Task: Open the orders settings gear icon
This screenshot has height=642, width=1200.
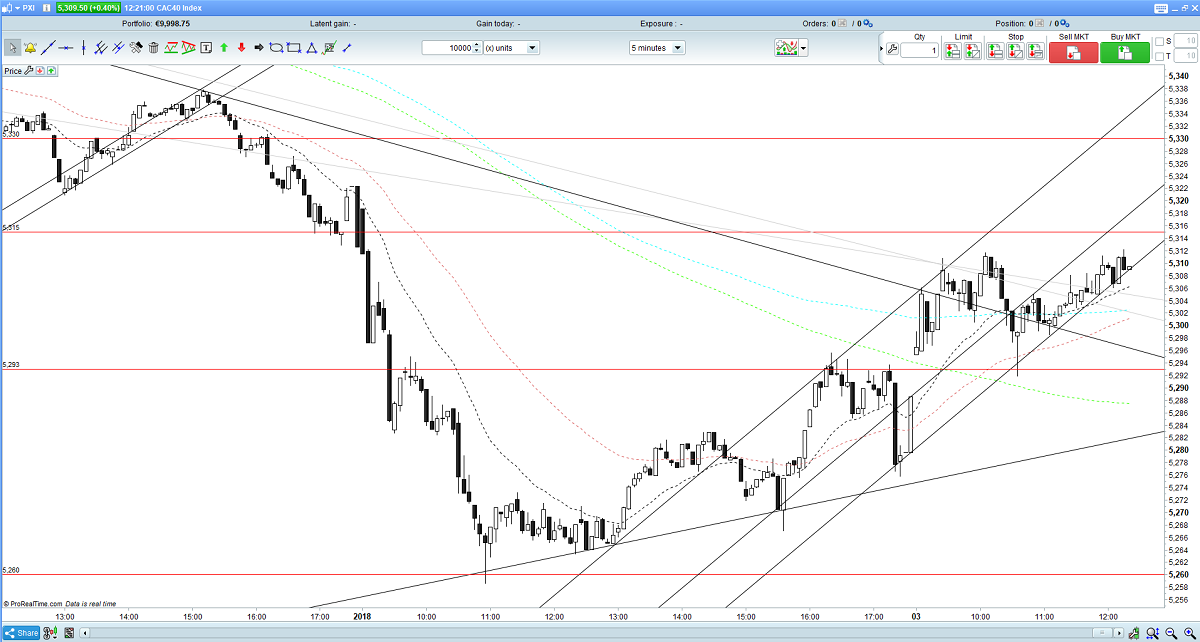Action: coord(868,23)
